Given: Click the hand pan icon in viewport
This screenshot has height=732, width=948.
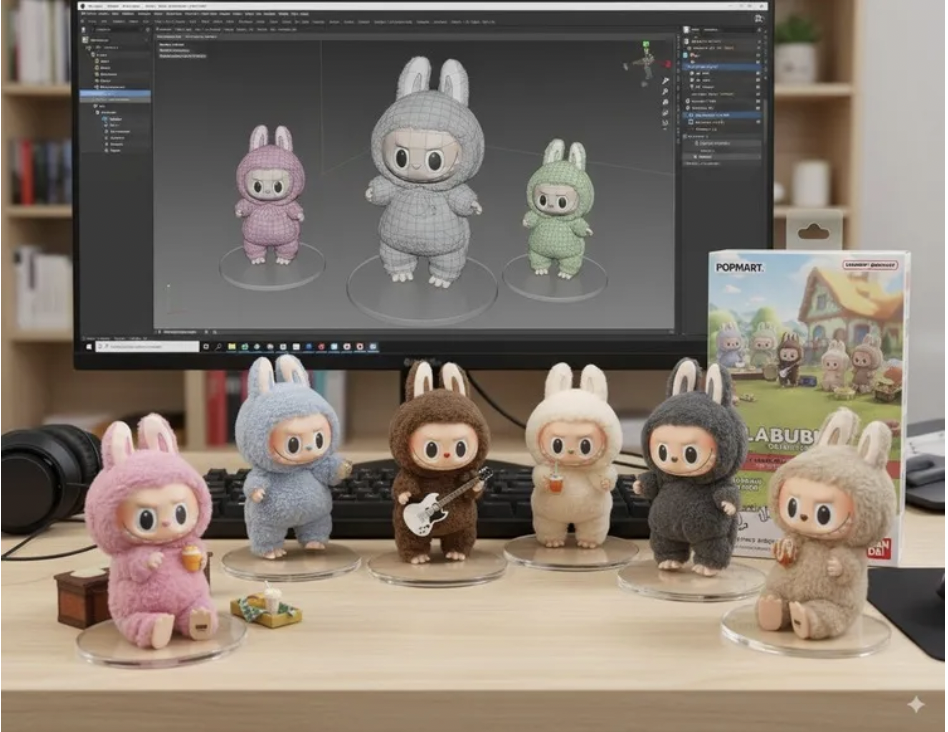Looking at the screenshot, I should click(665, 102).
